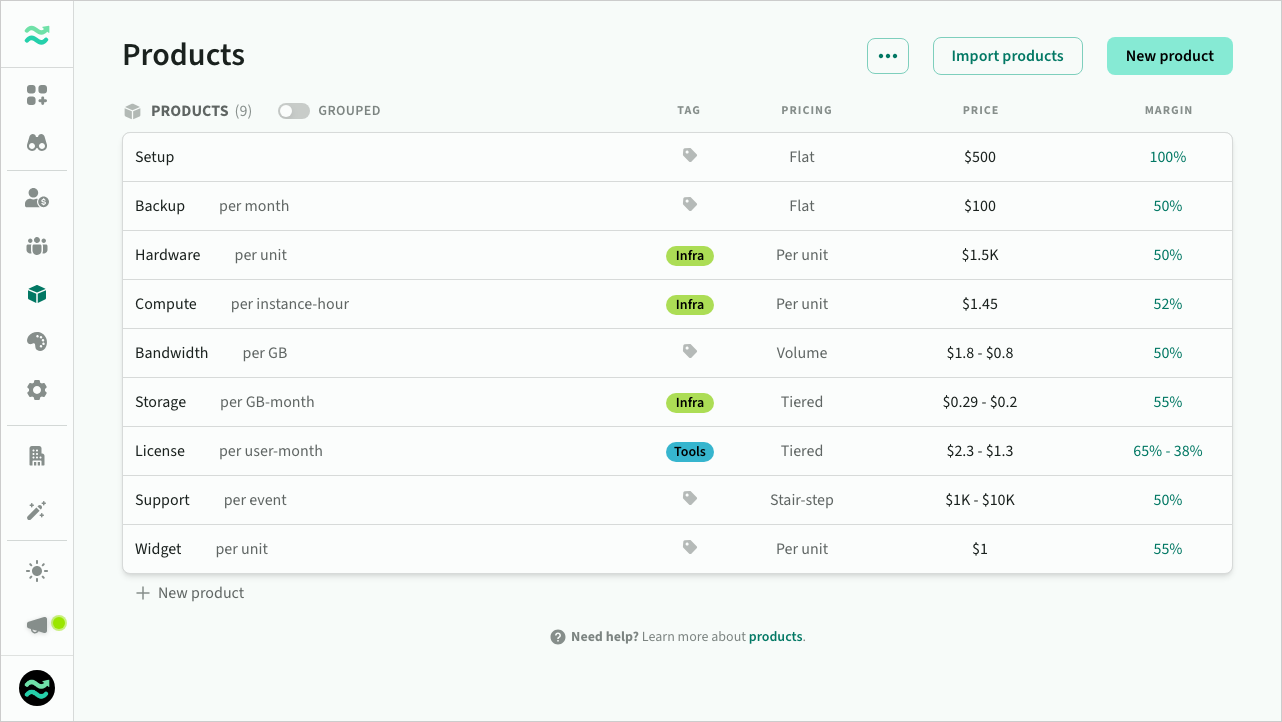Open the three-dots more options menu

[887, 56]
